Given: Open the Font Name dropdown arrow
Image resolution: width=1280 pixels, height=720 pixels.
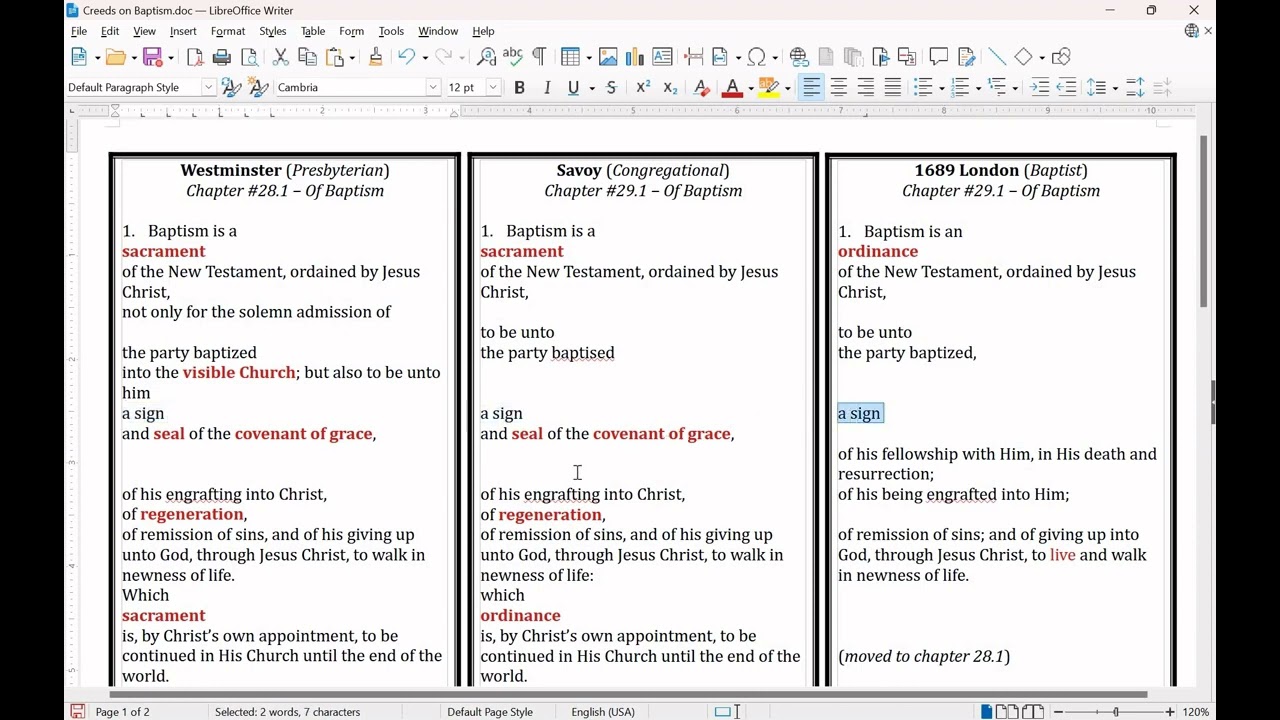Looking at the screenshot, I should coord(433,87).
